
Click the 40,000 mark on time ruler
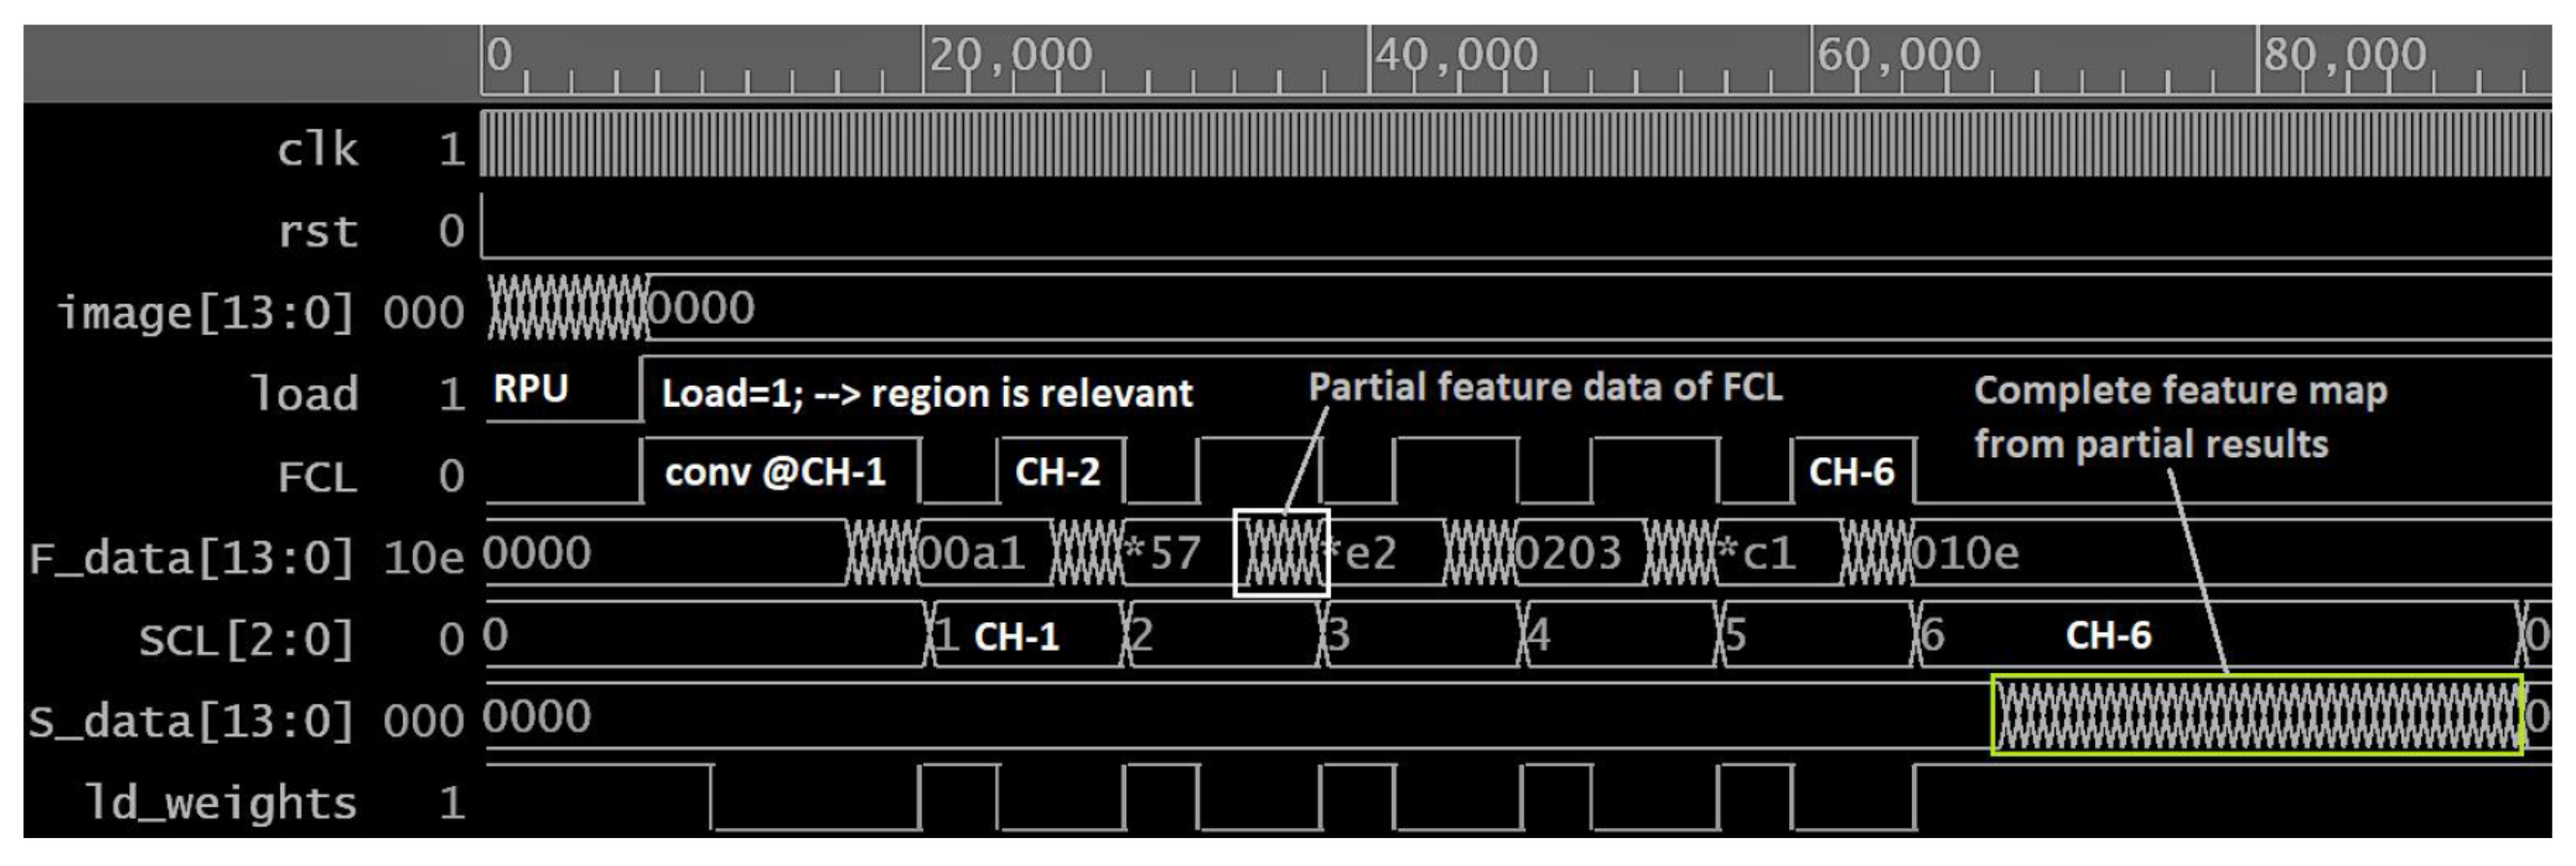pos(1456,55)
